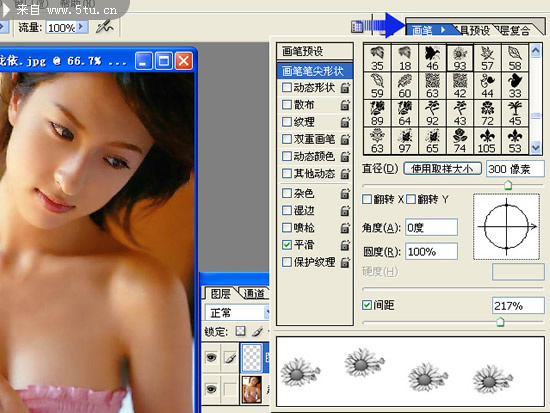
Task: Expand the 画笔 tab flyout arrow
Action: 443,30
